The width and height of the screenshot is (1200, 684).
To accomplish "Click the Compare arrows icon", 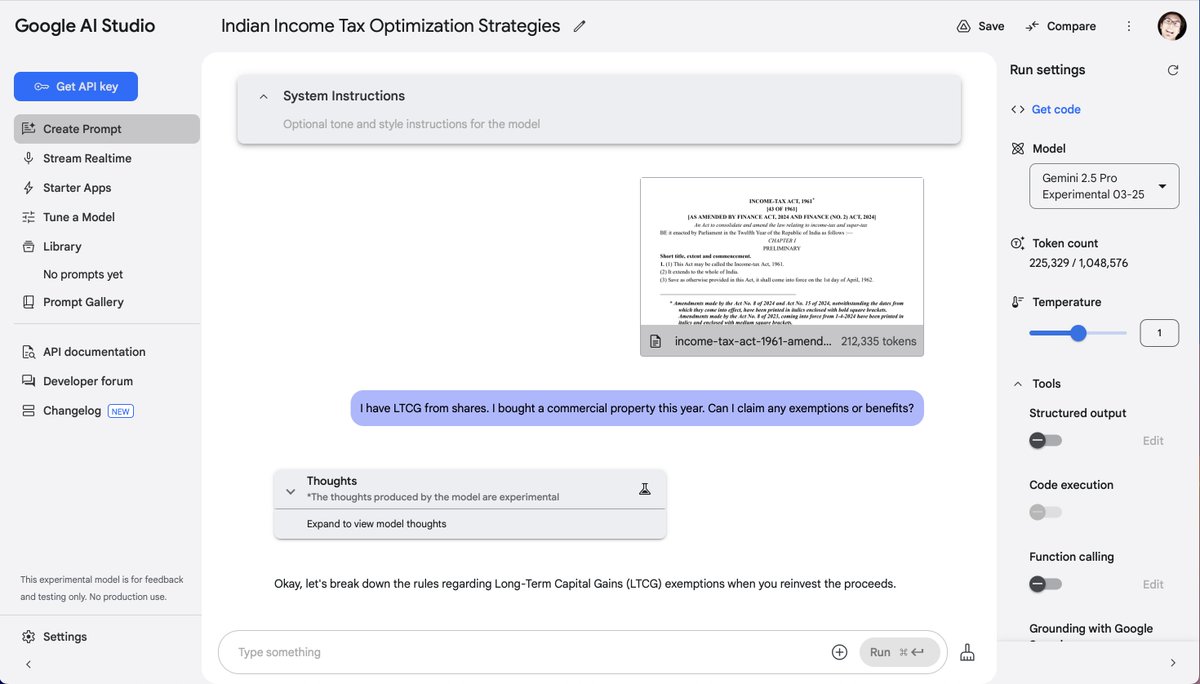I will coord(1032,26).
